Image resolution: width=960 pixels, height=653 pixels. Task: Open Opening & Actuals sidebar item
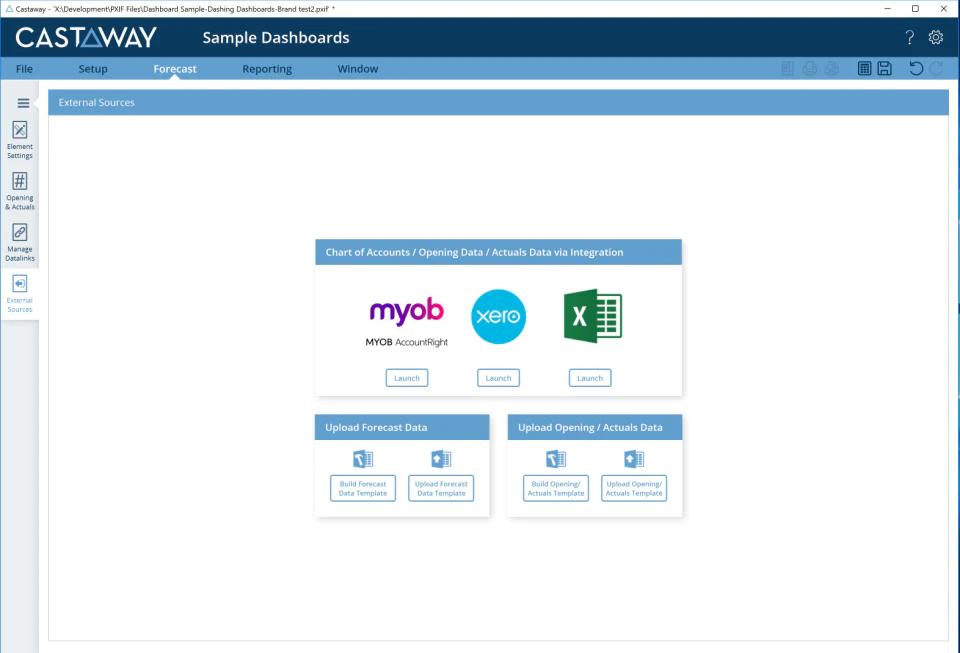20,192
